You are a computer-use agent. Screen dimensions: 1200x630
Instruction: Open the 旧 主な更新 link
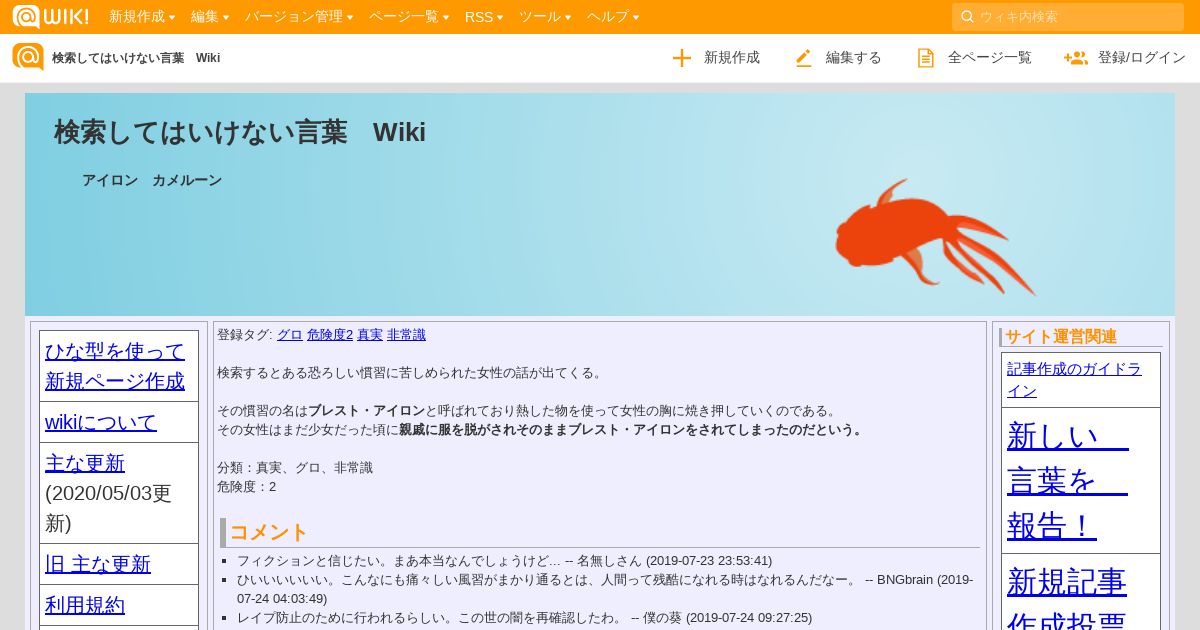point(98,564)
